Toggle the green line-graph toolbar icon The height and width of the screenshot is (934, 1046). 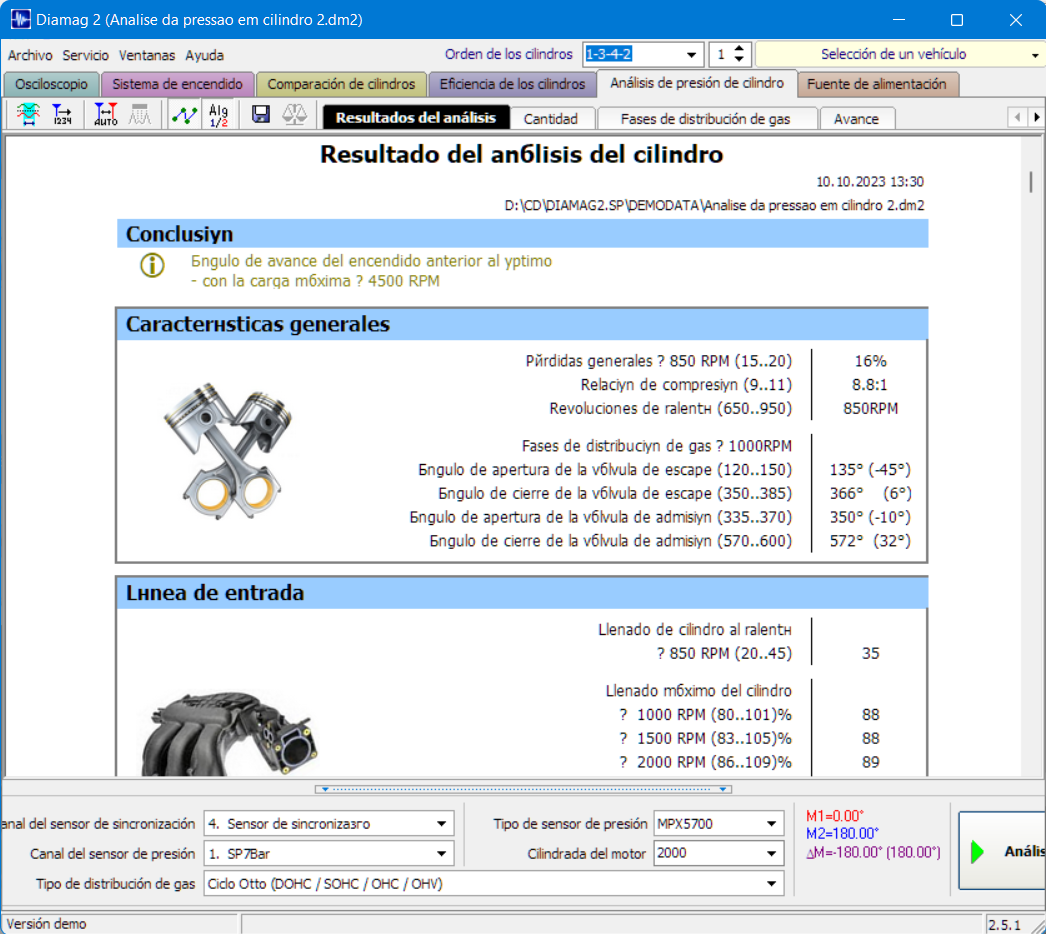[184, 115]
